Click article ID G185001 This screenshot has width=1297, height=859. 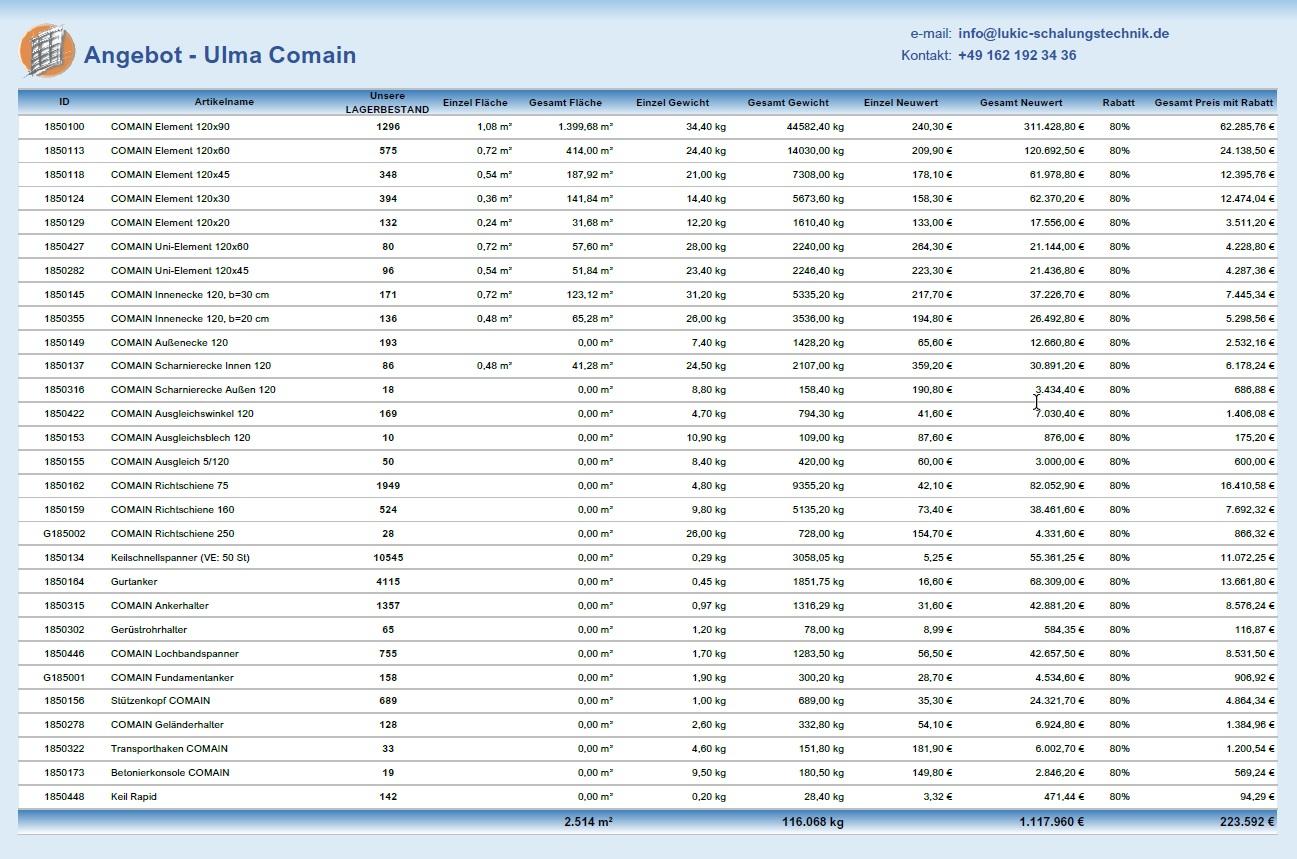click(x=64, y=677)
